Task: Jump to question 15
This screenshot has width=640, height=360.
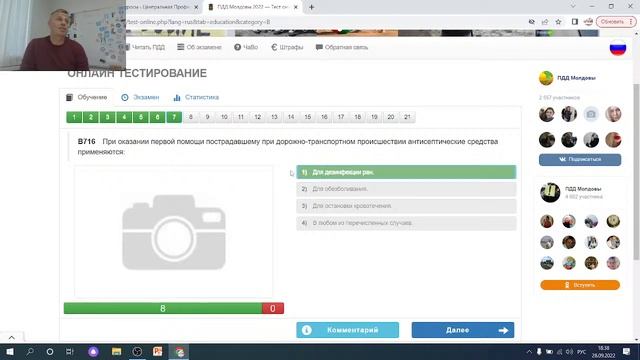Action: (308, 117)
